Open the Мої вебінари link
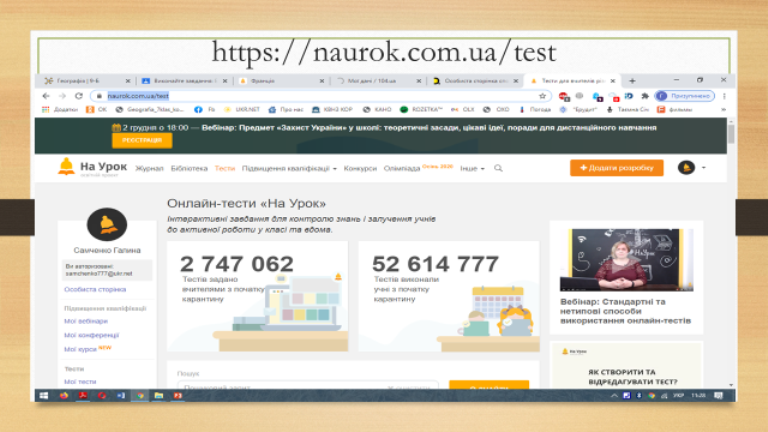The width and height of the screenshot is (768, 432). 86,321
